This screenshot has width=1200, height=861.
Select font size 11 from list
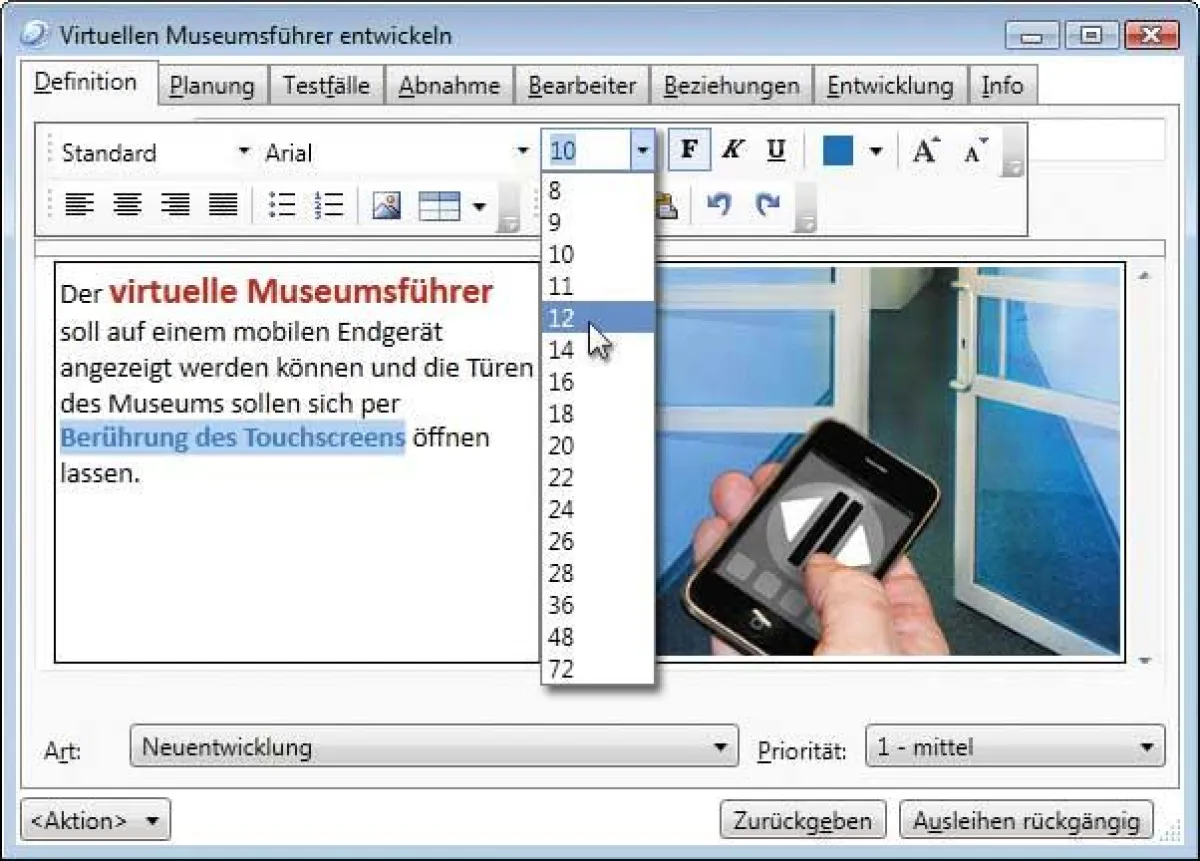point(598,287)
